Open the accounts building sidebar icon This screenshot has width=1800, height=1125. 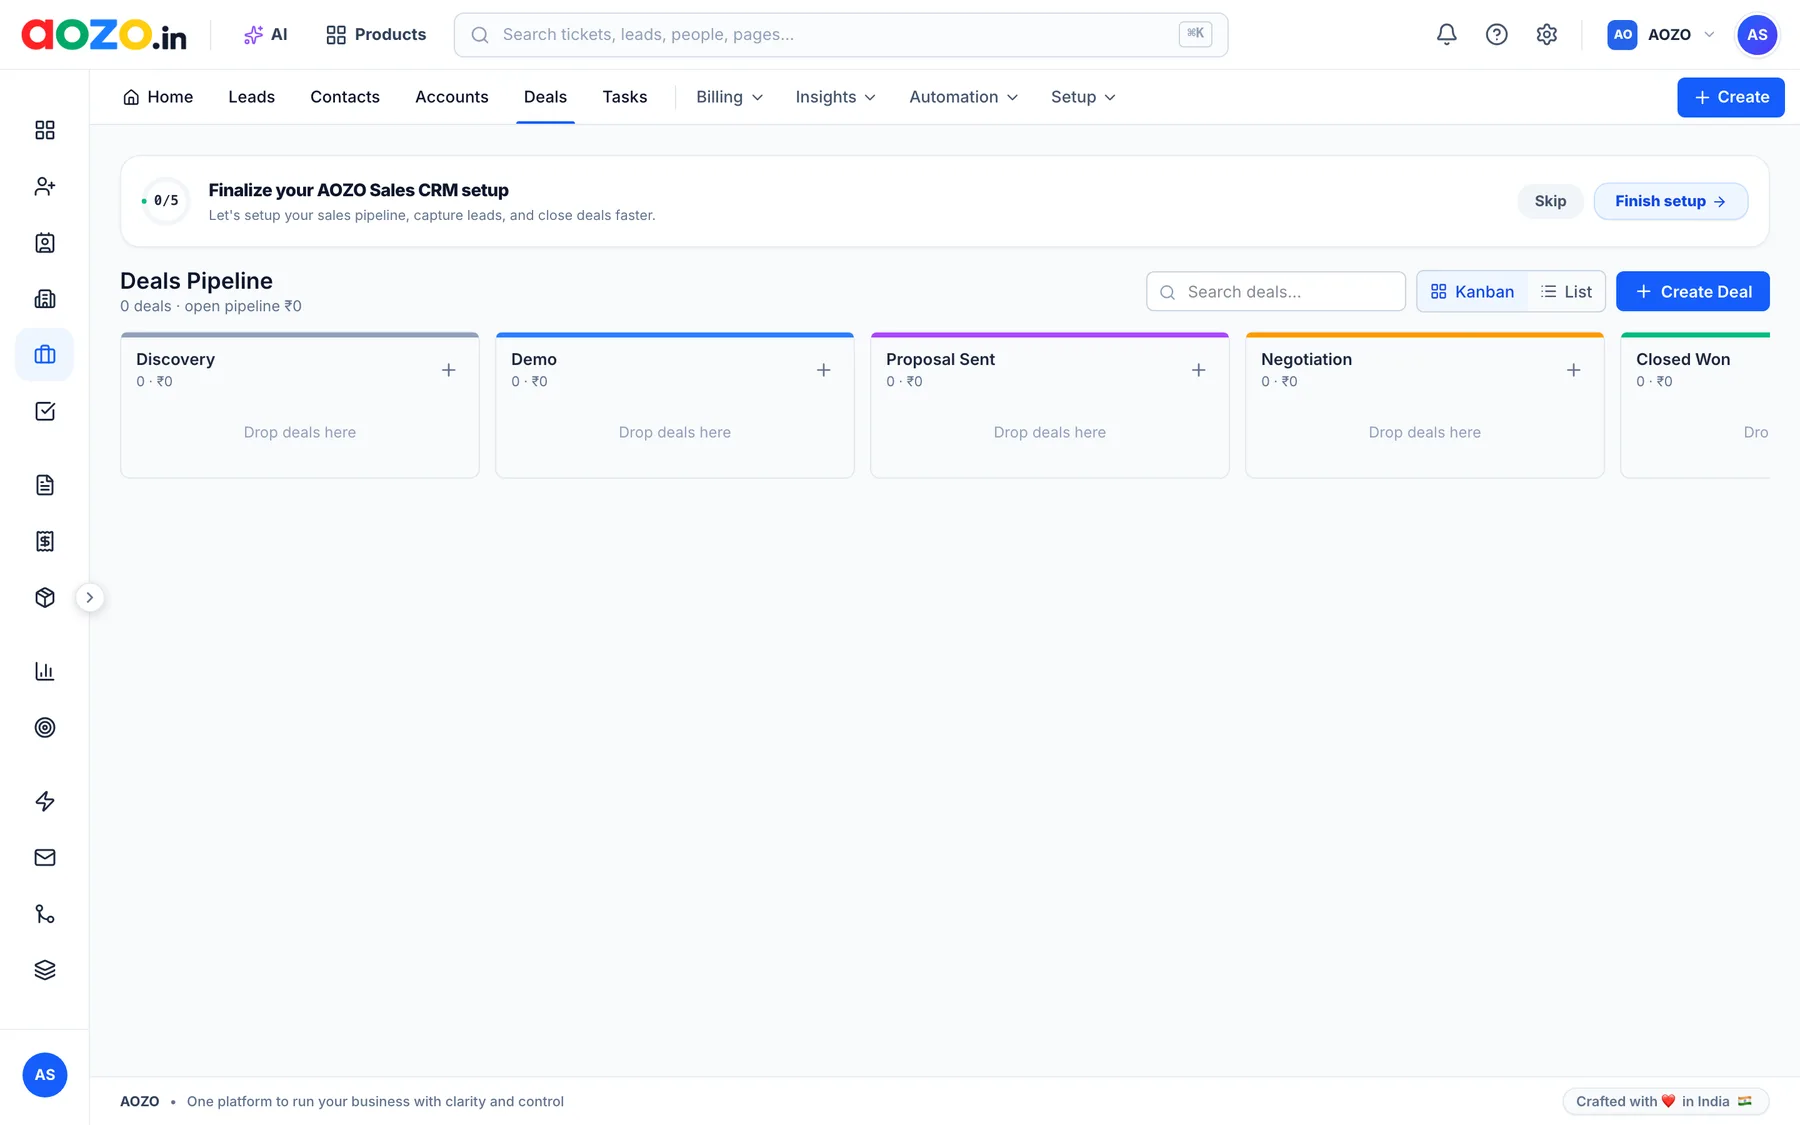coord(45,299)
